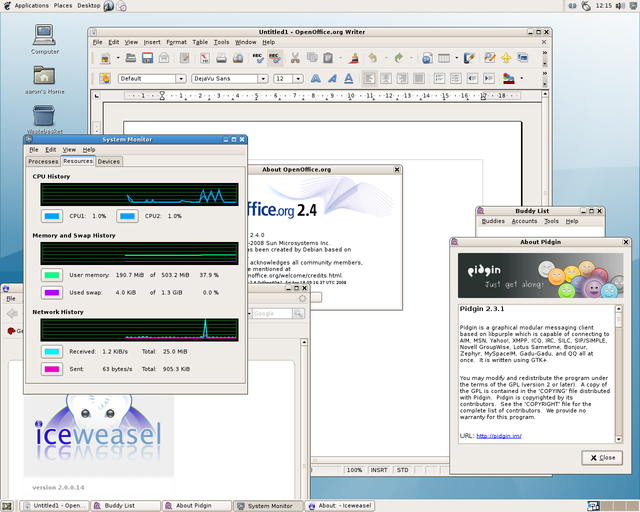
Task: Click Close button in About Pidgin
Action: coord(602,458)
